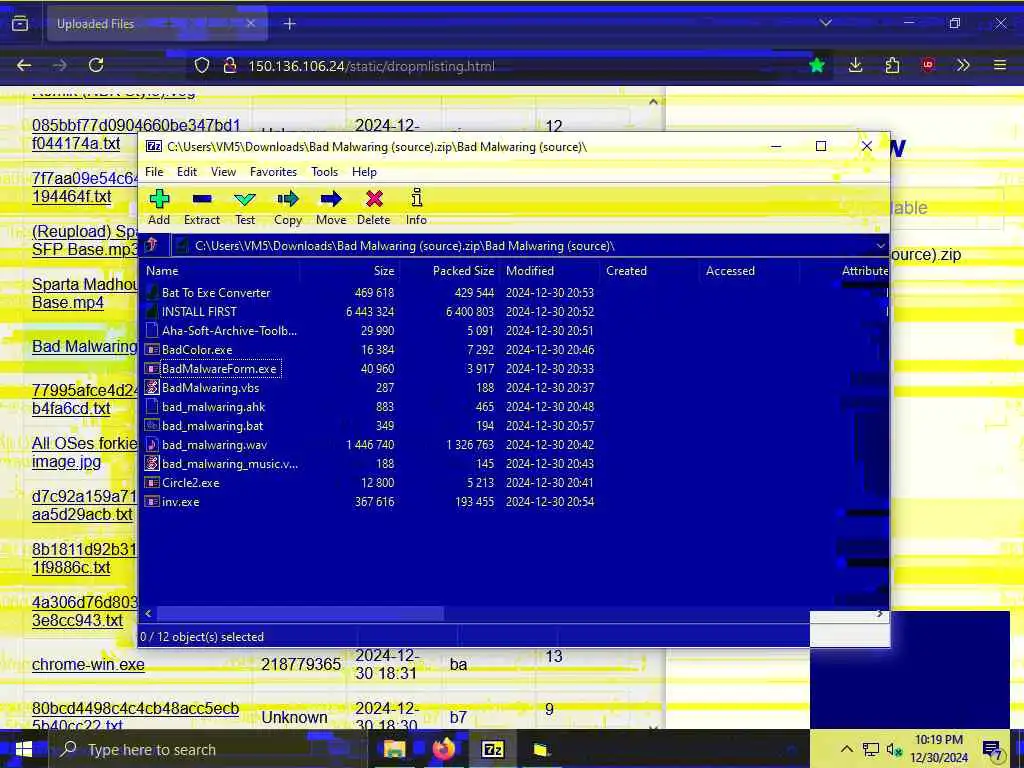Click the 7-Zip taskbar icon
This screenshot has height=768, width=1024.
(x=492, y=750)
